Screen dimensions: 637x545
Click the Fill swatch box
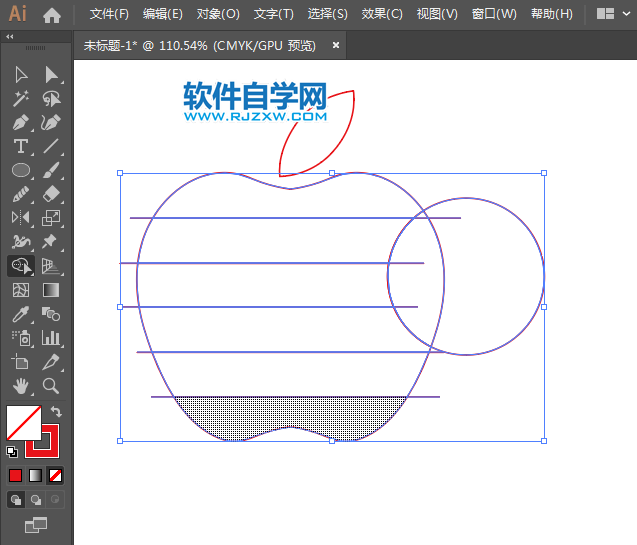click(x=24, y=423)
